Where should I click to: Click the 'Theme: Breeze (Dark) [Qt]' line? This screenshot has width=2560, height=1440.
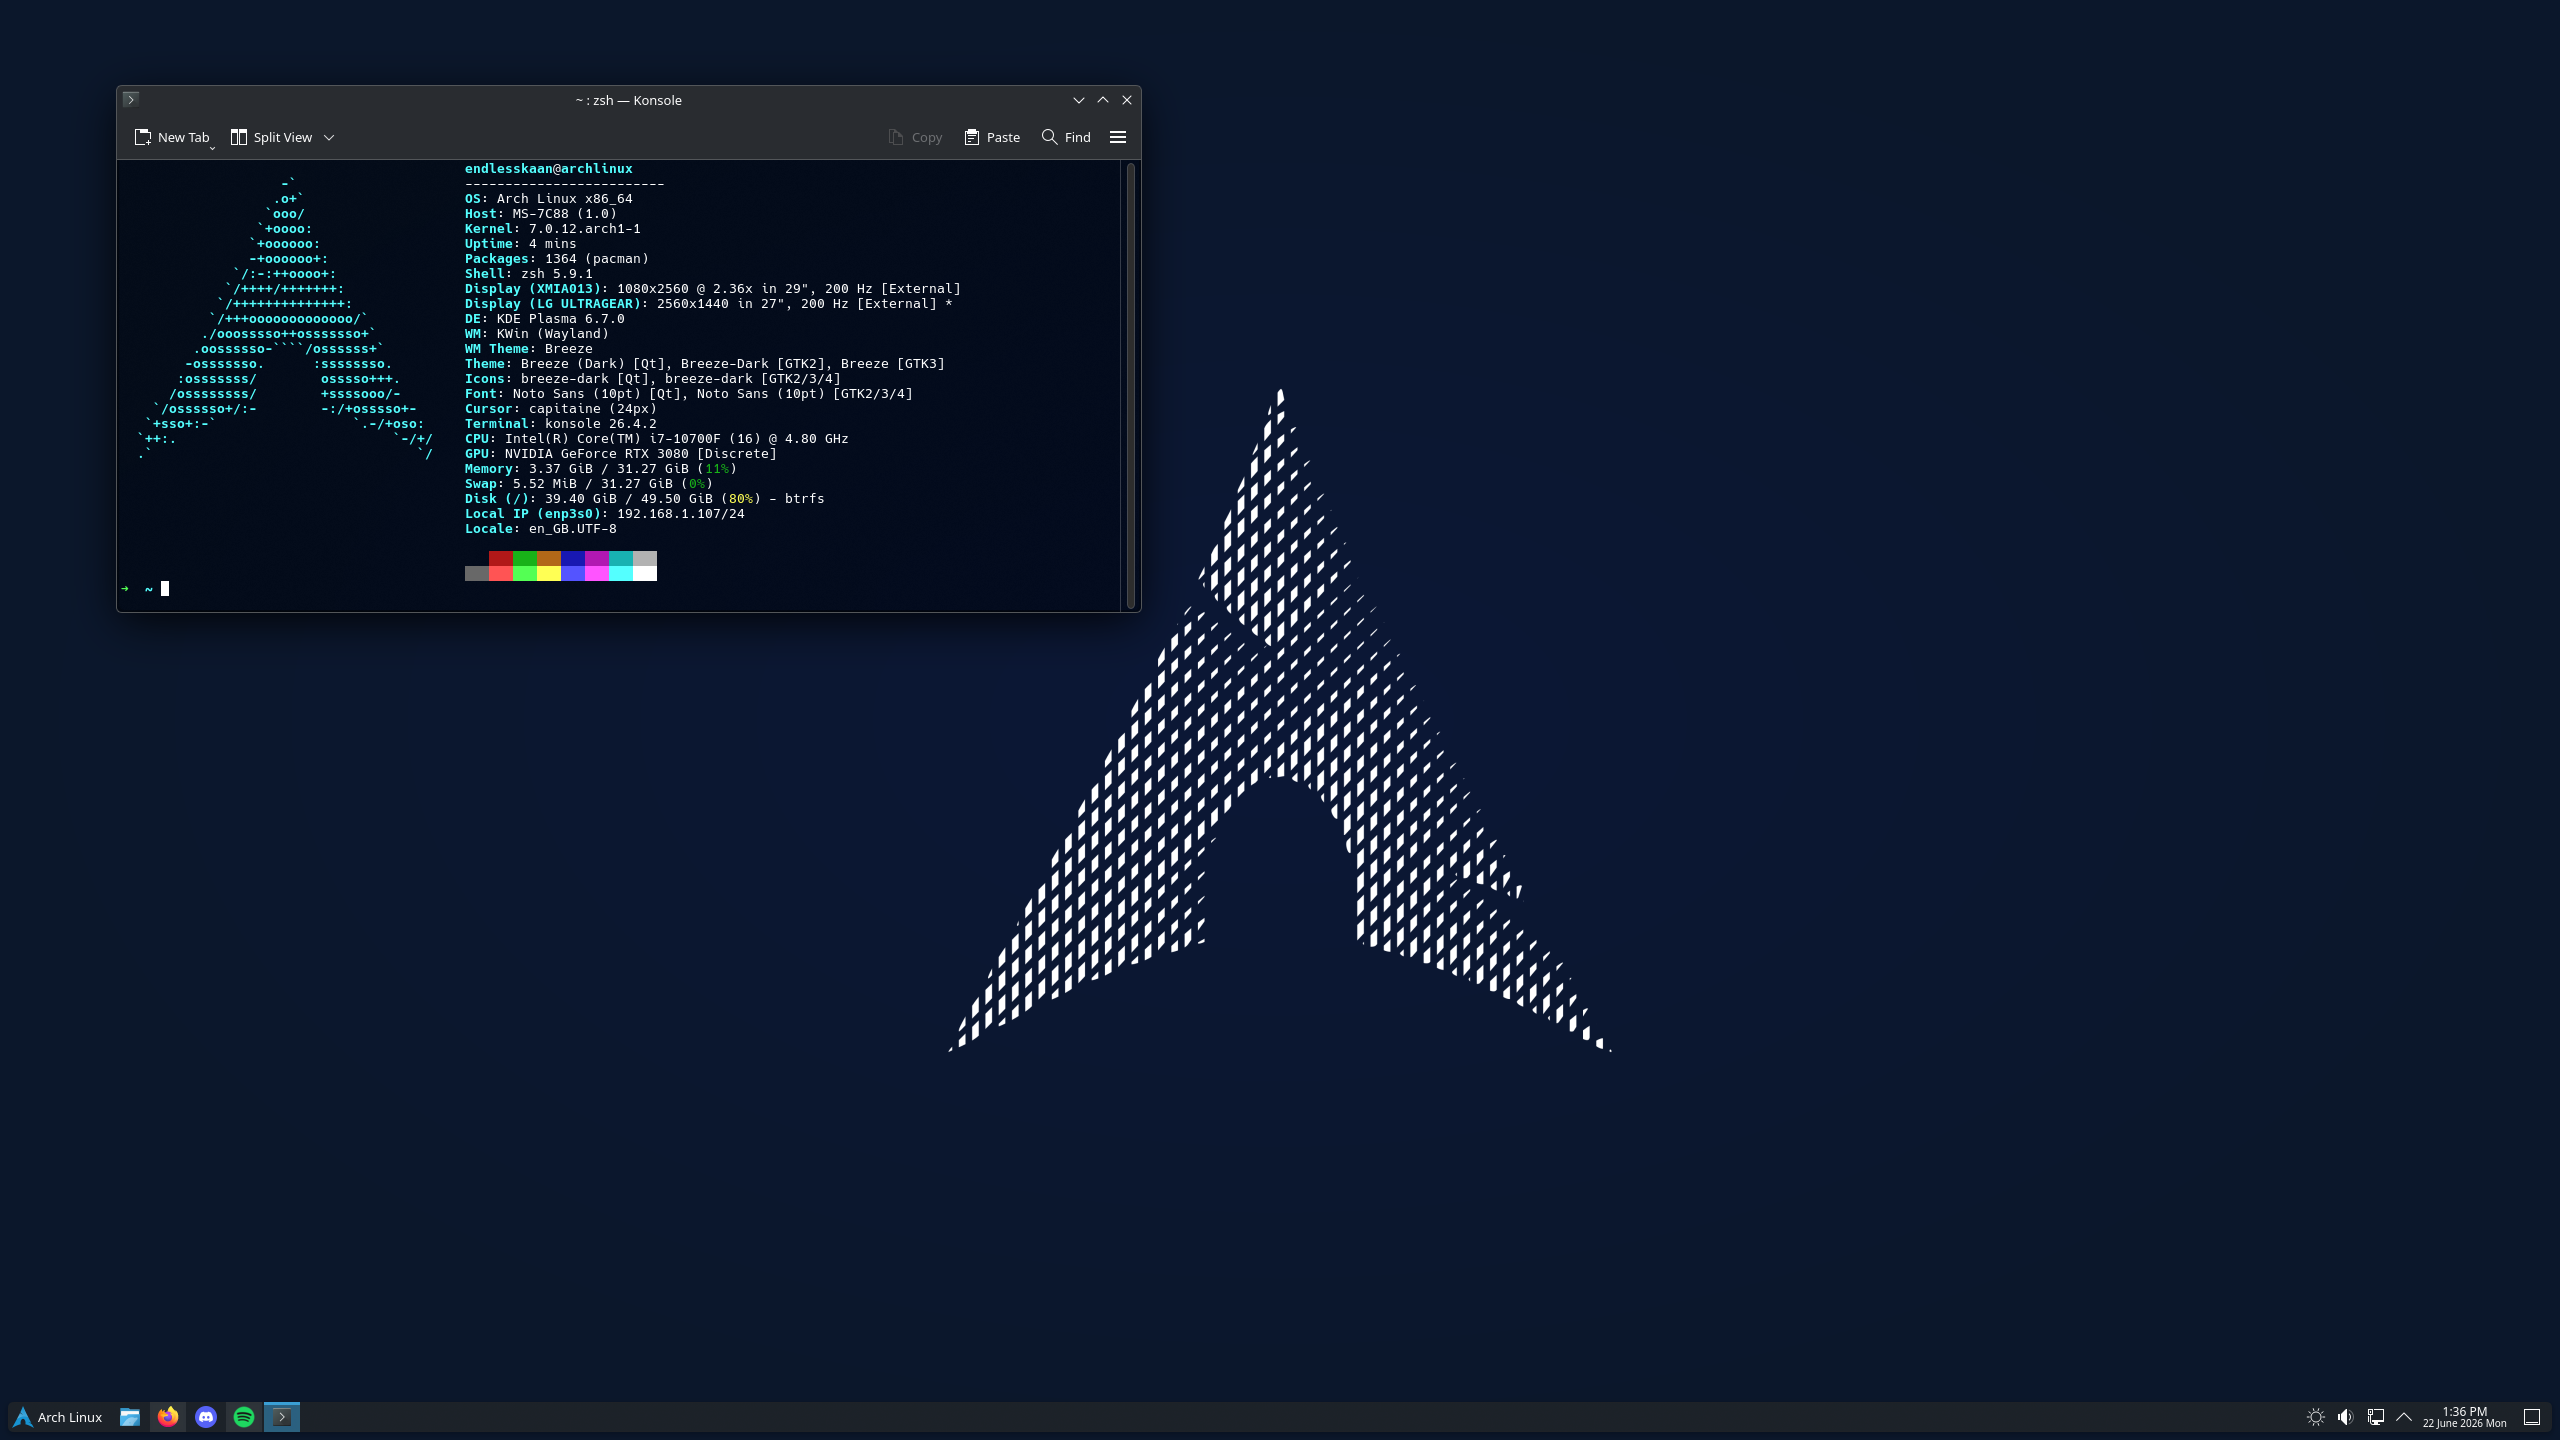(x=704, y=364)
